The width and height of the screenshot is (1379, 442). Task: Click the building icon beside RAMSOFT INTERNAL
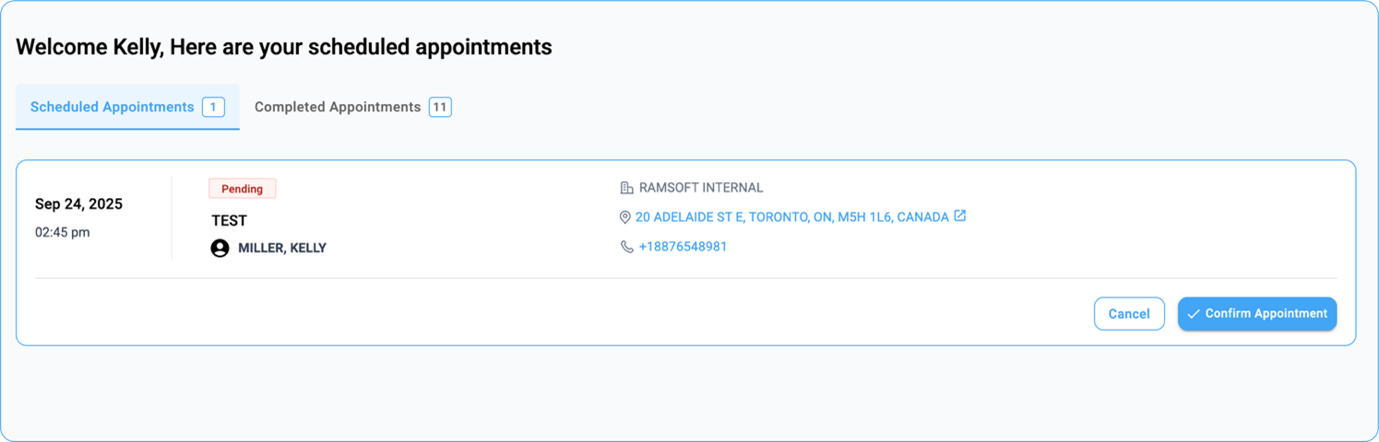pyautogui.click(x=627, y=187)
